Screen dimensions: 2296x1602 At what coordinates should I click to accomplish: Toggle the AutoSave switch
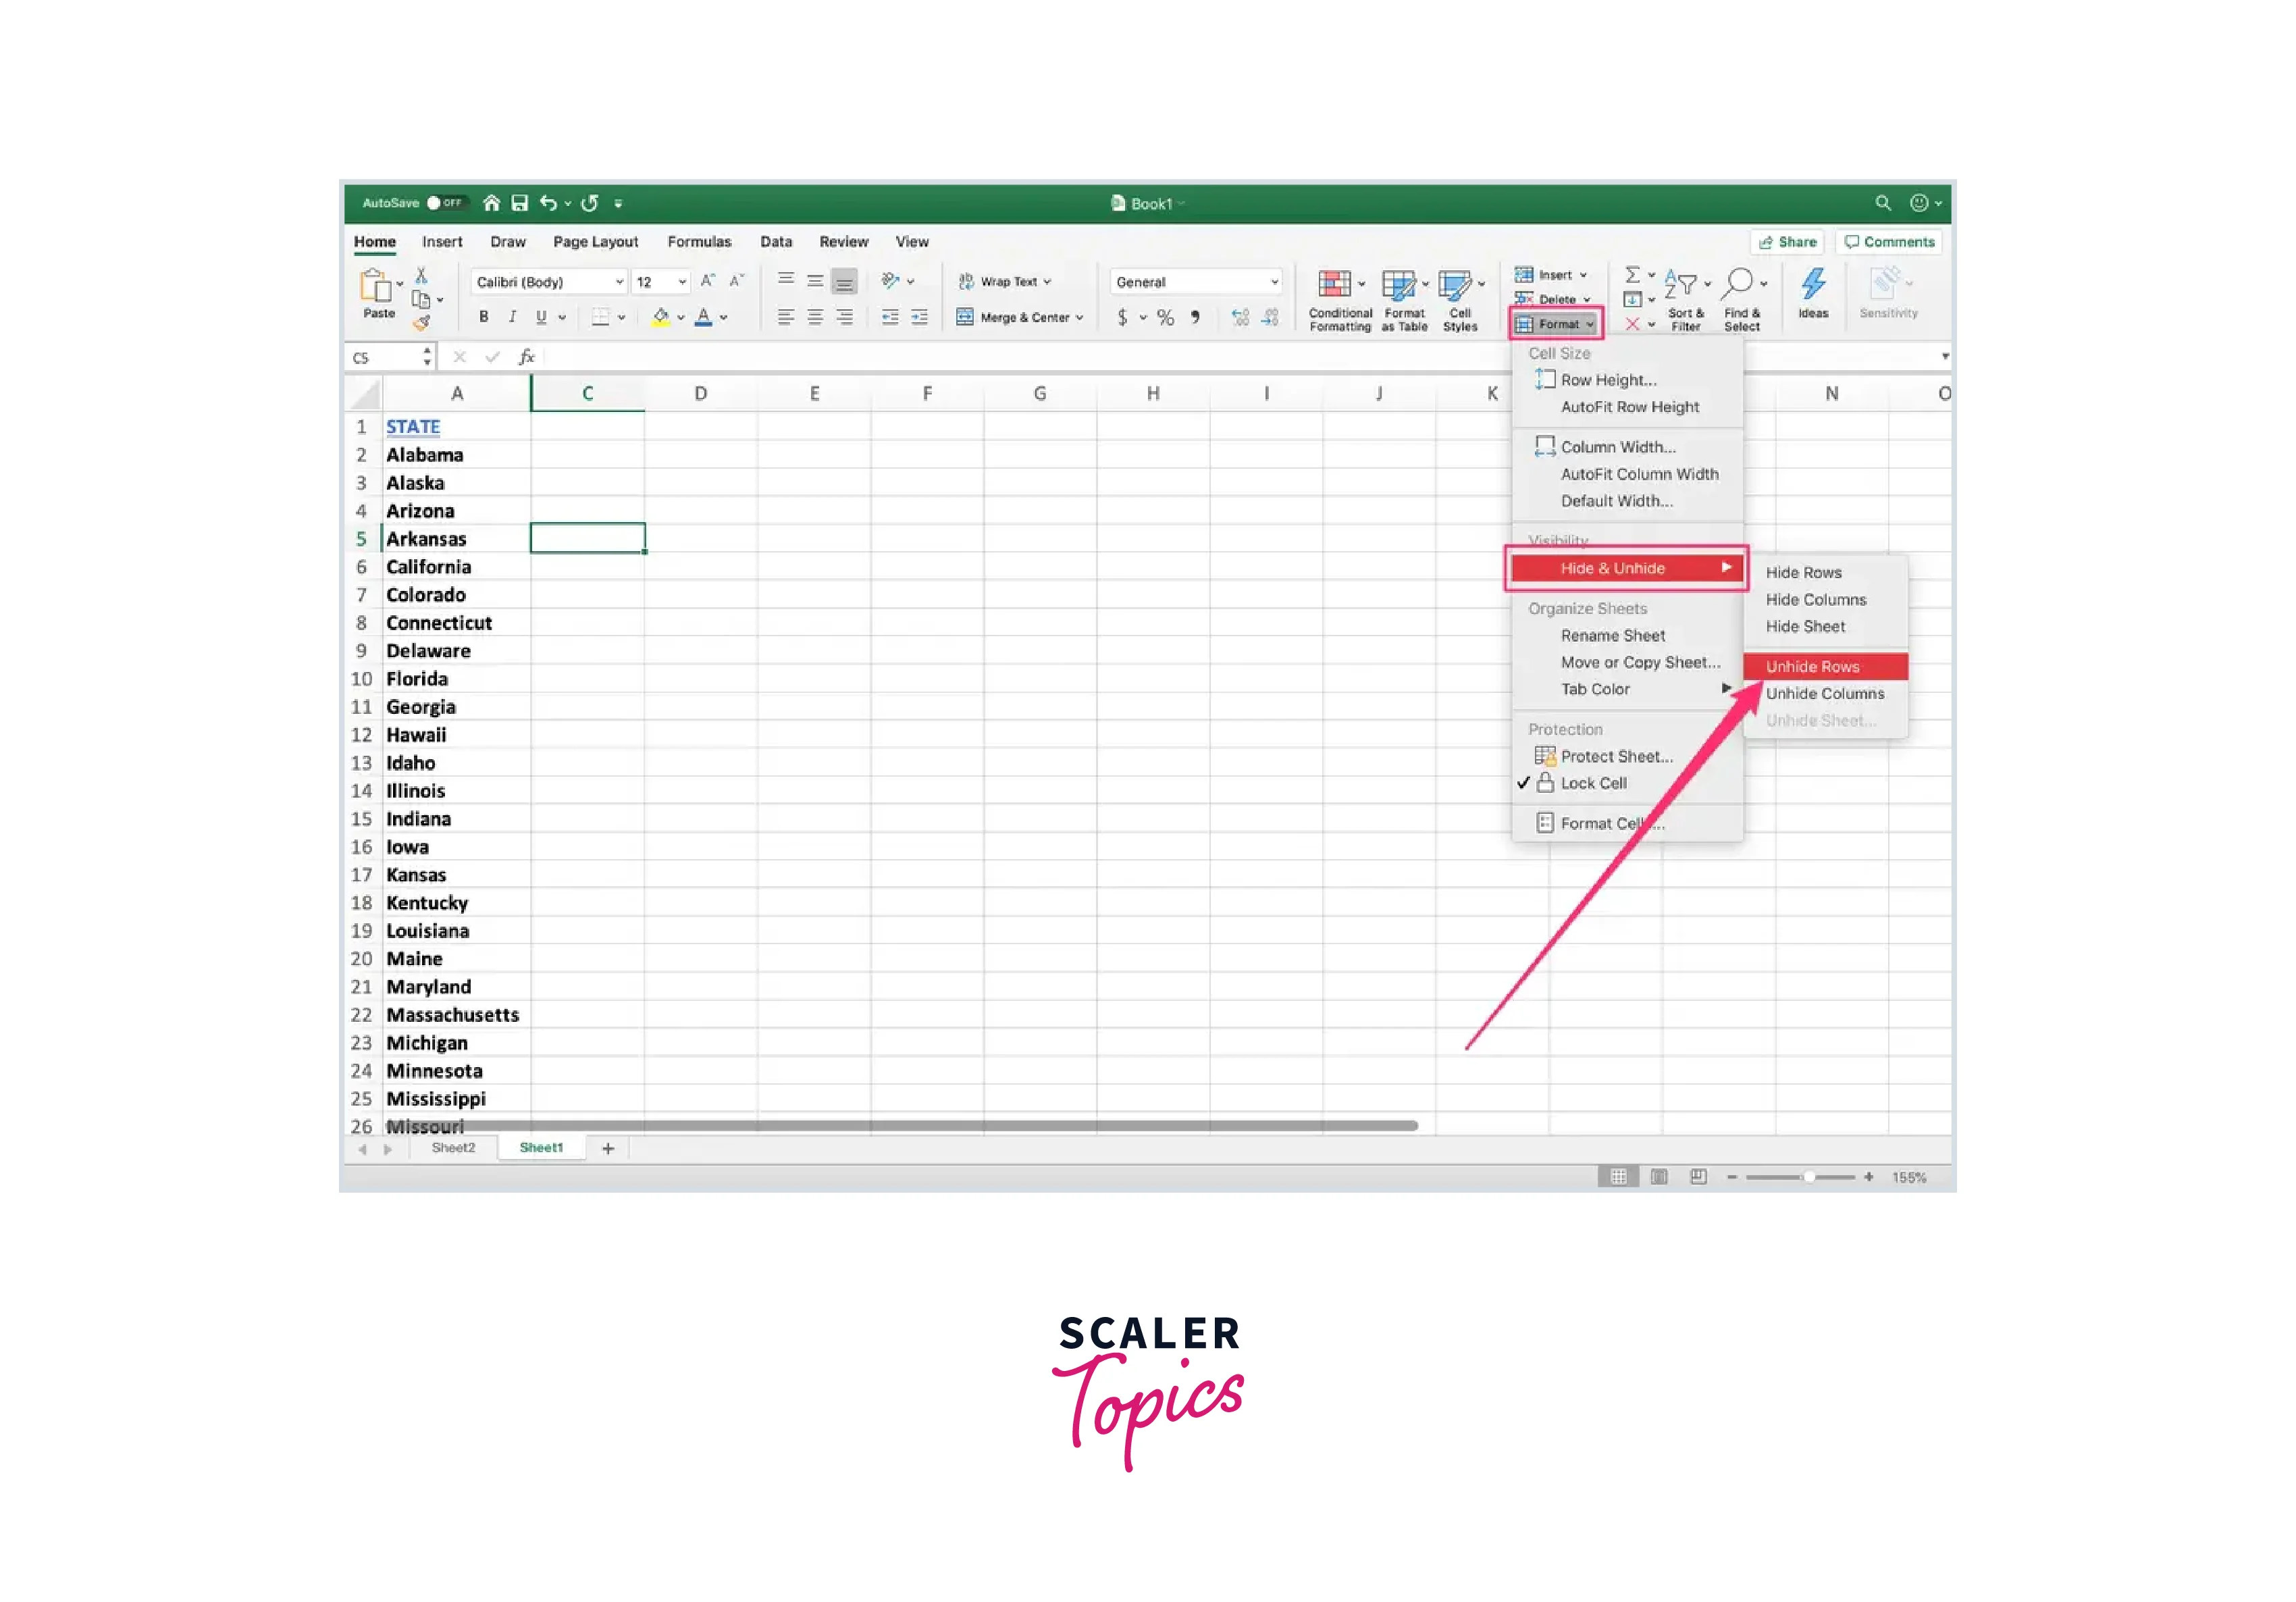click(446, 203)
